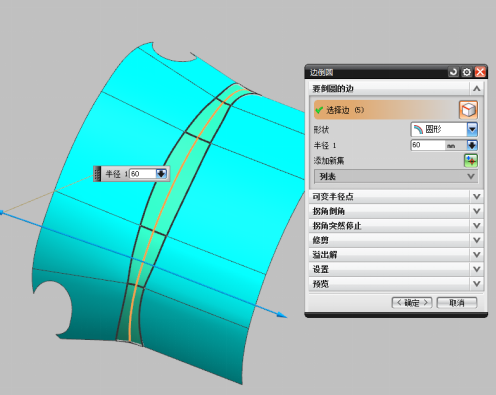The width and height of the screenshot is (496, 395).
Task: Collapse the 要倒圆的边 section
Action: point(477,89)
